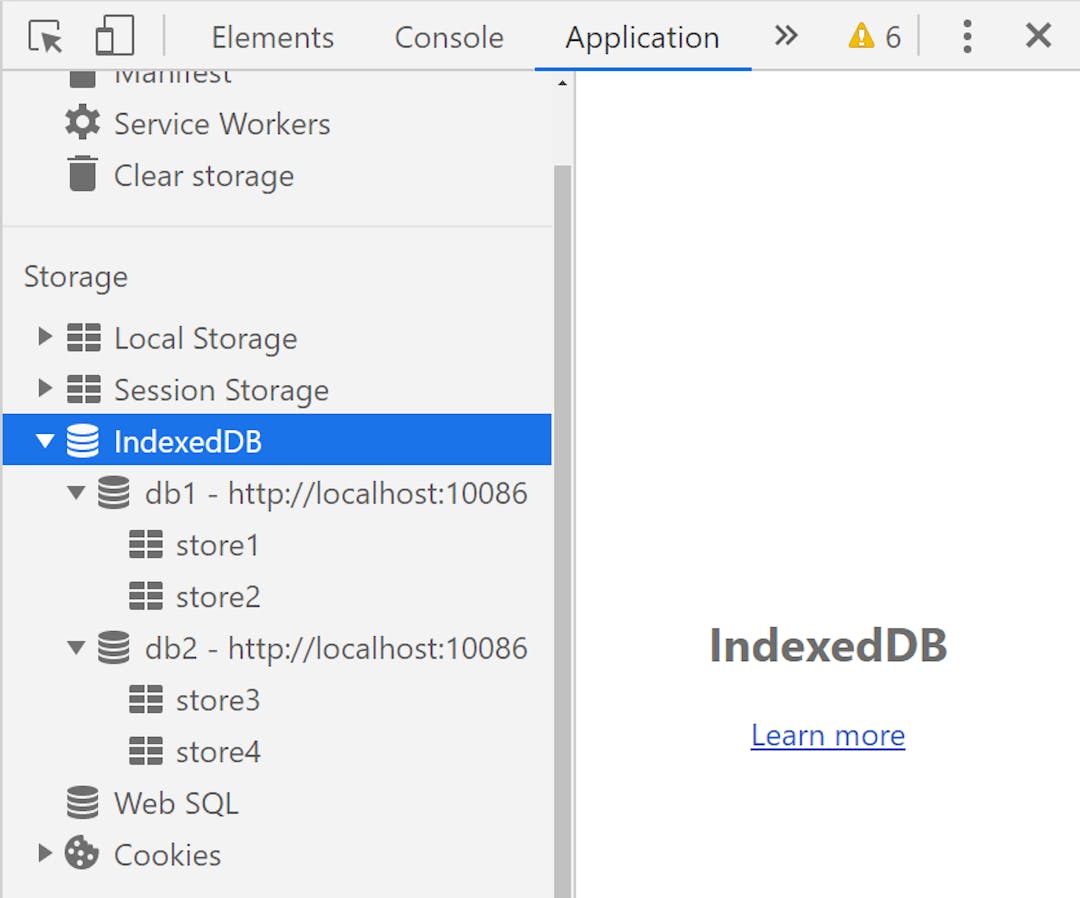
Task: Click the Cookies icon
Action: [81, 854]
